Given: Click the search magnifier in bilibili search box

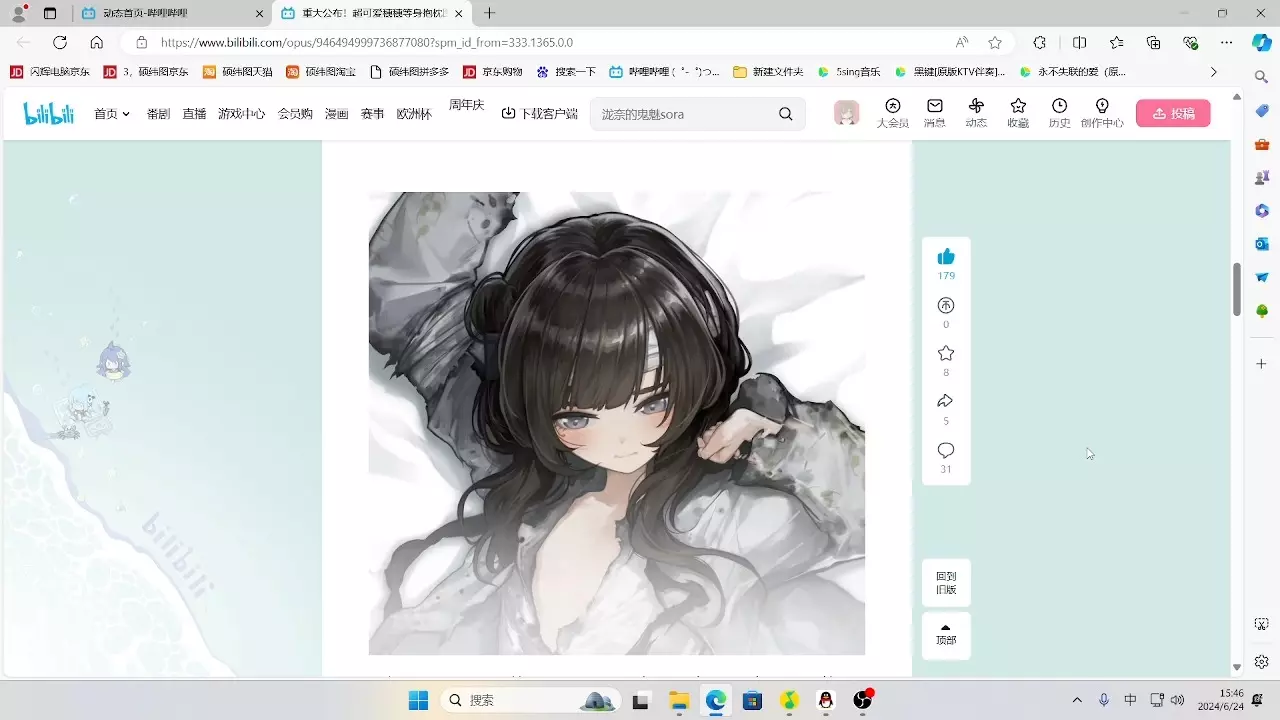Looking at the screenshot, I should (x=786, y=114).
